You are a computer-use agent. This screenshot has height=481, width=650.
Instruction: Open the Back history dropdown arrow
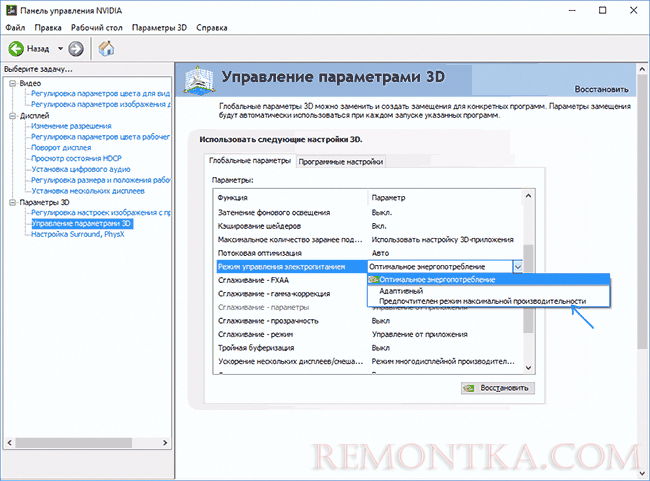click(x=60, y=49)
